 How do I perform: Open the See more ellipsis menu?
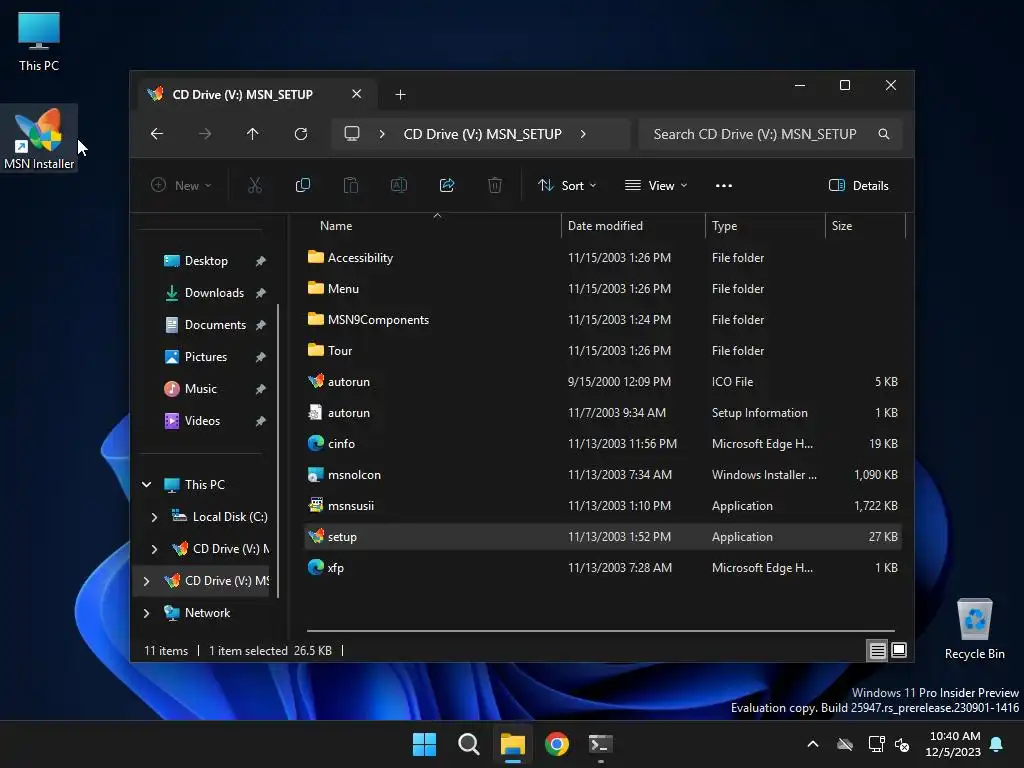click(x=724, y=185)
